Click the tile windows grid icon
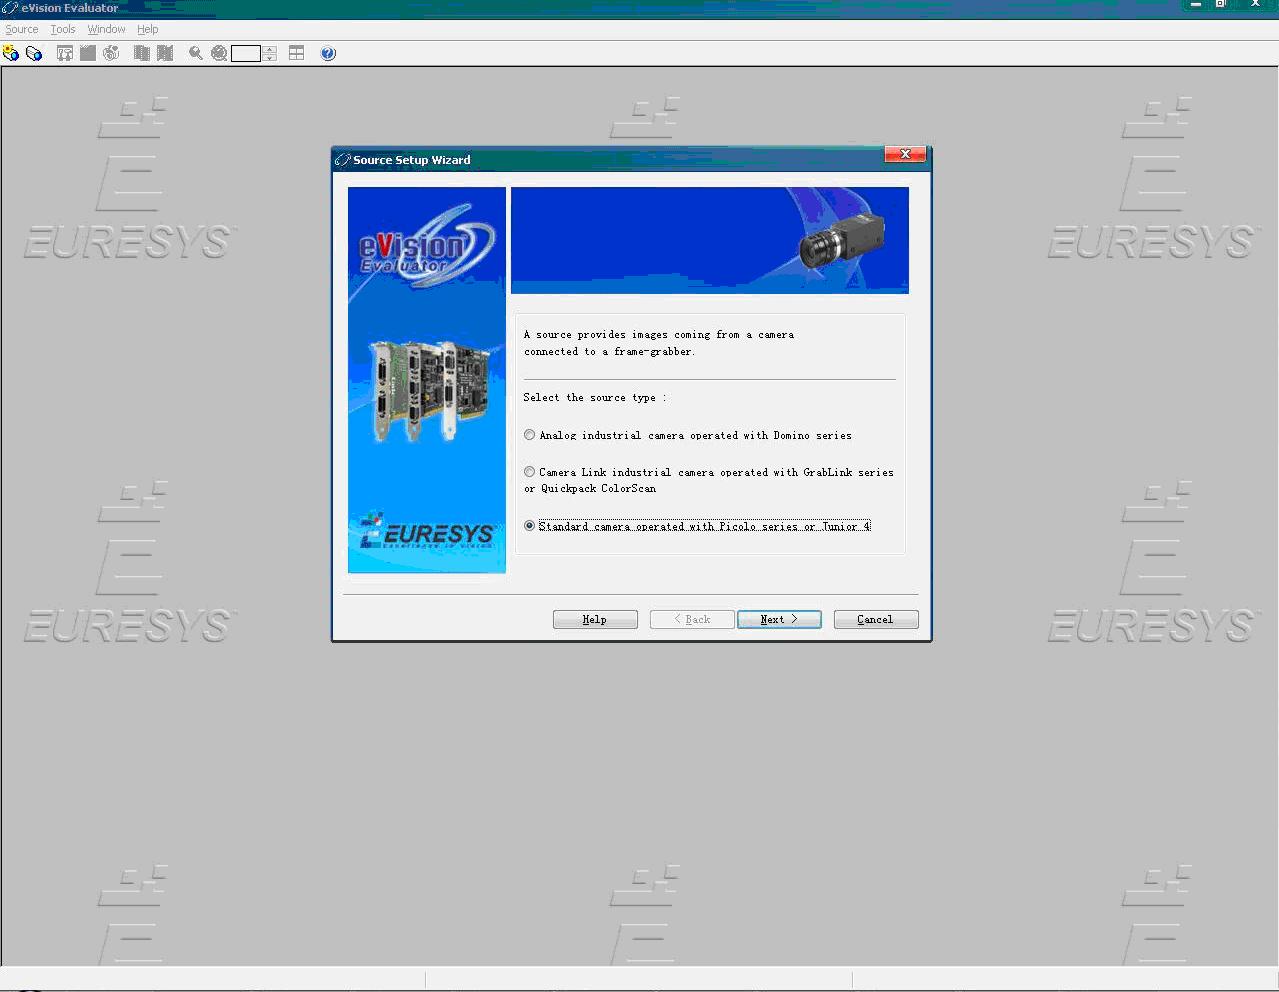Image resolution: width=1279 pixels, height=992 pixels. [x=297, y=53]
